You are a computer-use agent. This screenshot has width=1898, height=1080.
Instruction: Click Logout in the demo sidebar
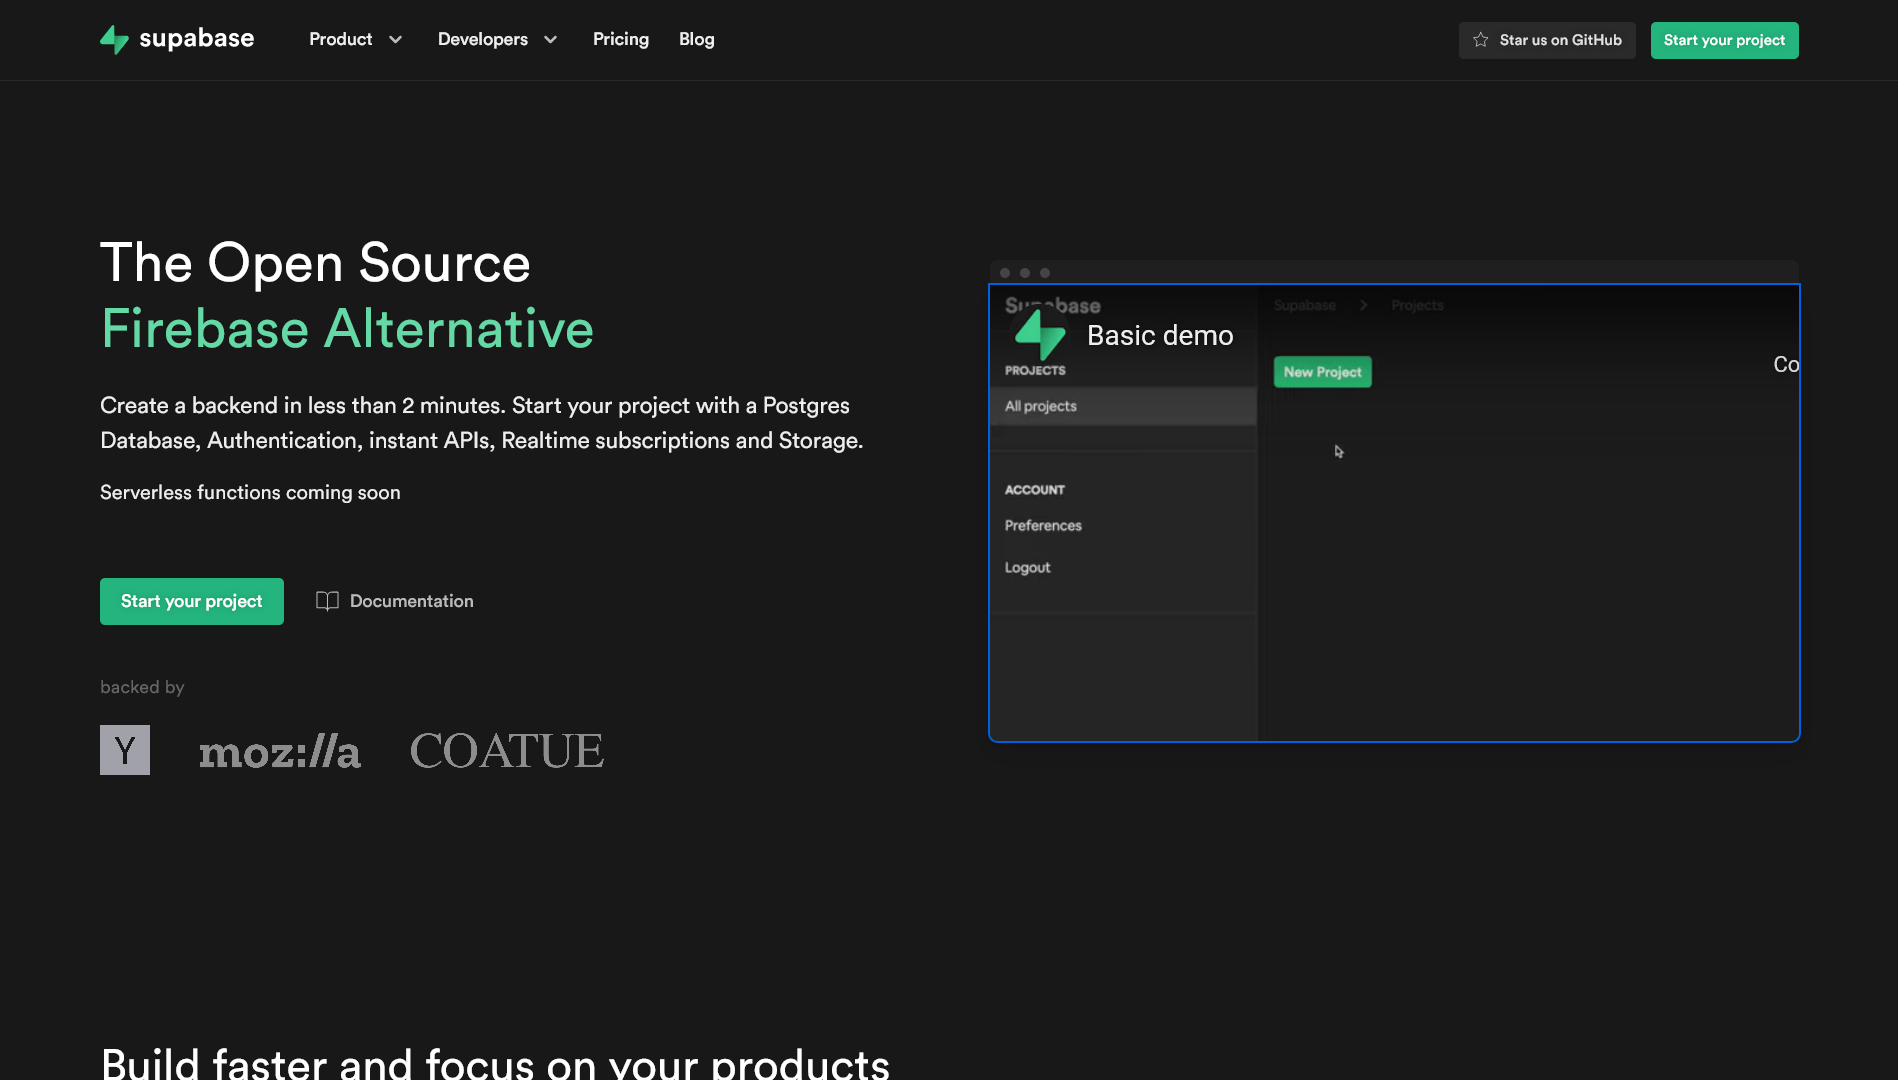point(1027,567)
